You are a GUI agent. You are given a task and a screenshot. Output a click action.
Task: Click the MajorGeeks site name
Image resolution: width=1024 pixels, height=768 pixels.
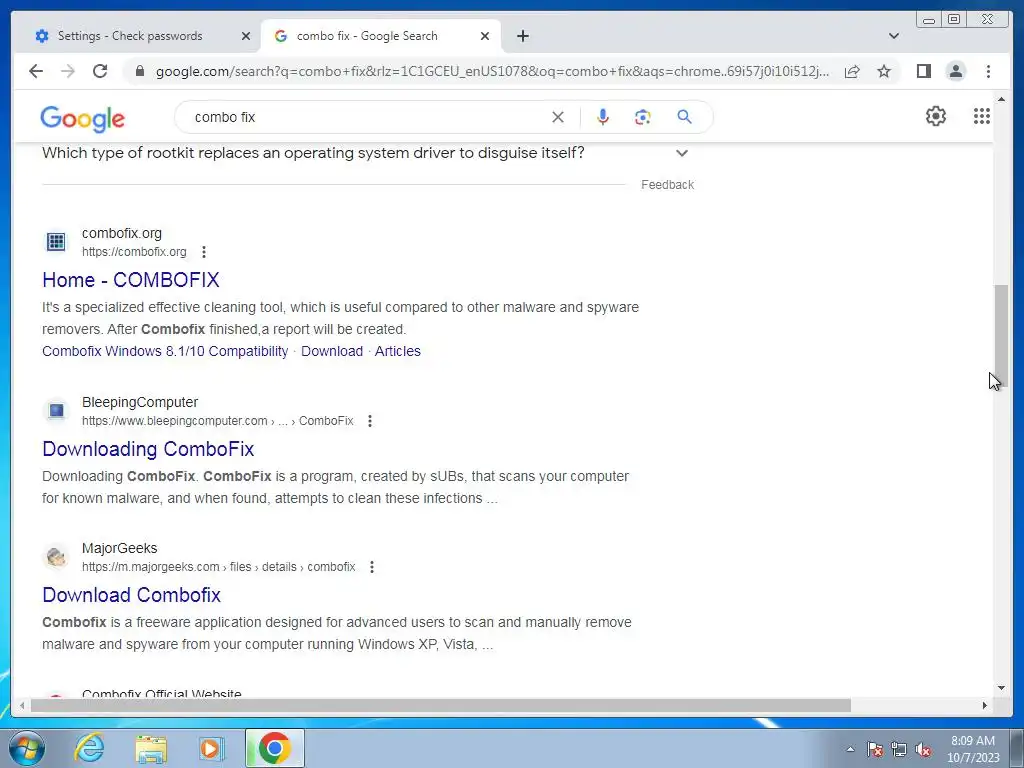[x=120, y=549]
